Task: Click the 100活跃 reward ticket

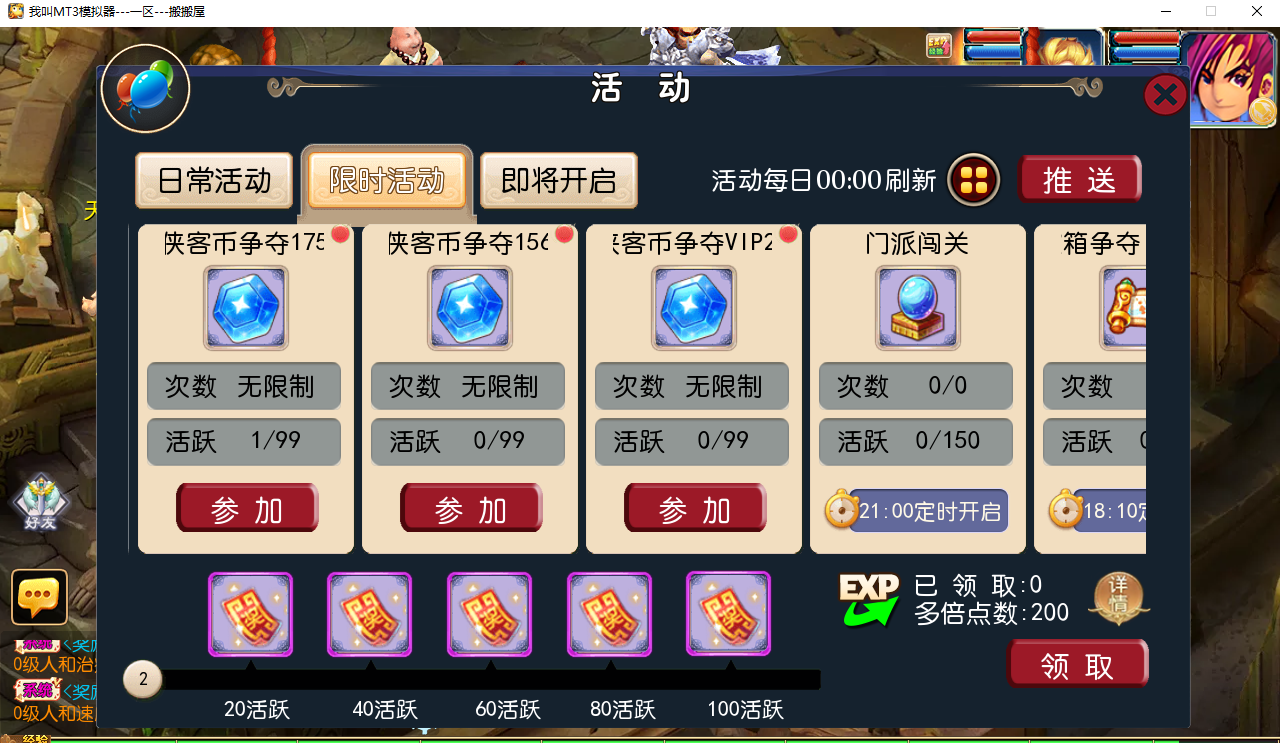Action: coord(728,614)
